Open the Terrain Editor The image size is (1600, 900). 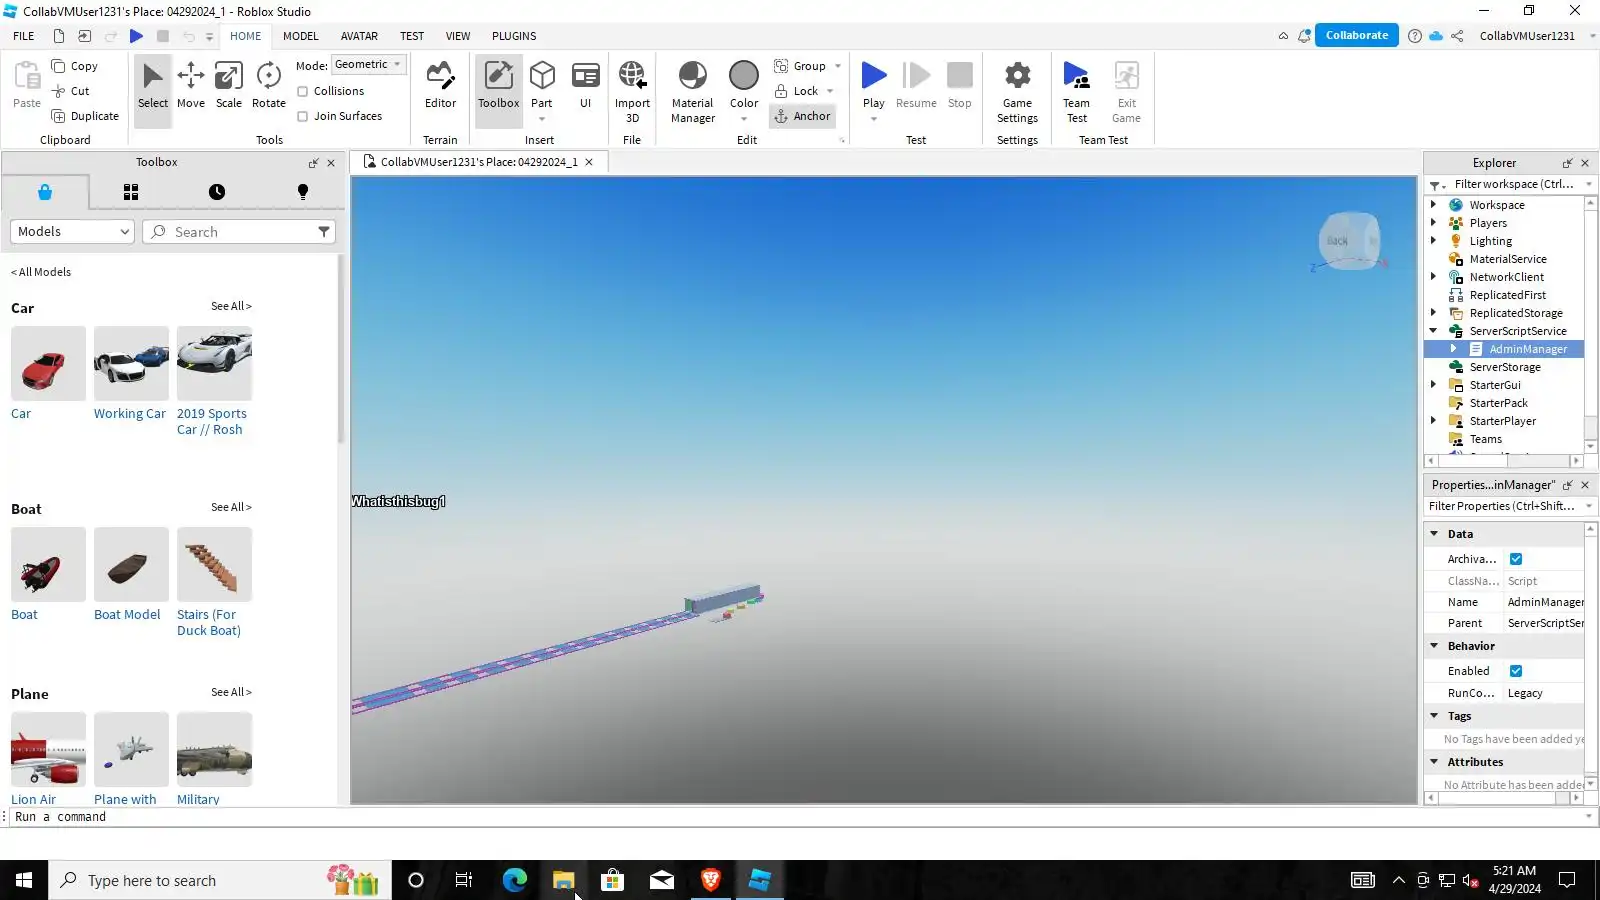tap(440, 86)
